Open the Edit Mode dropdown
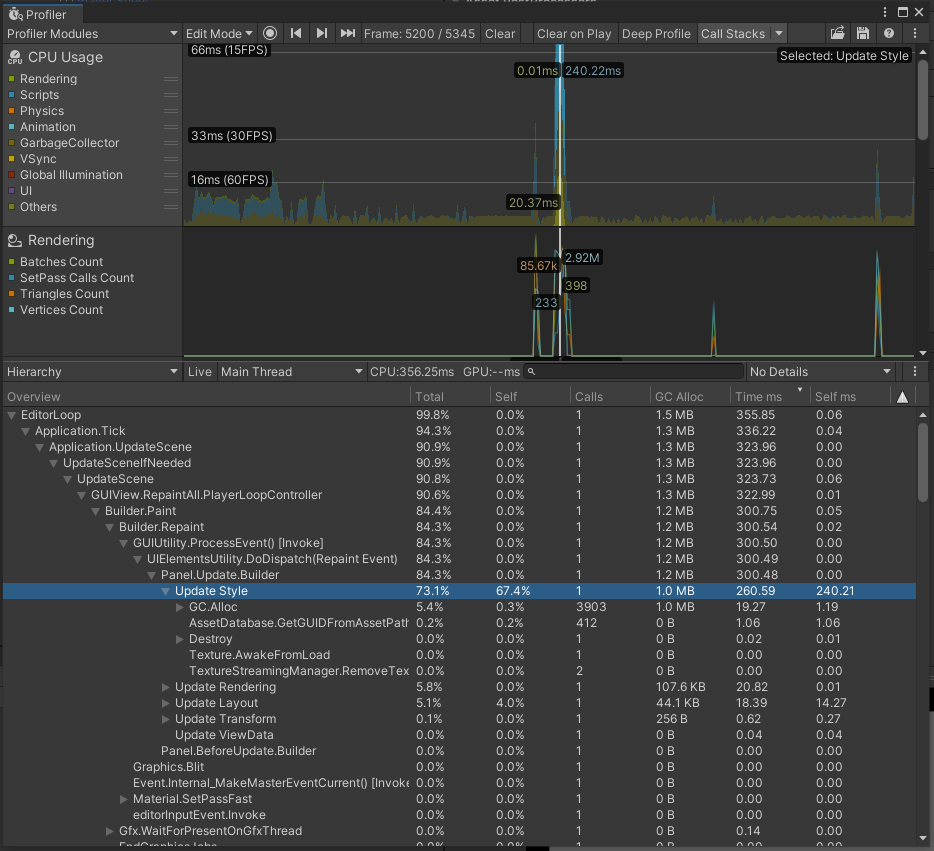 tap(219, 33)
